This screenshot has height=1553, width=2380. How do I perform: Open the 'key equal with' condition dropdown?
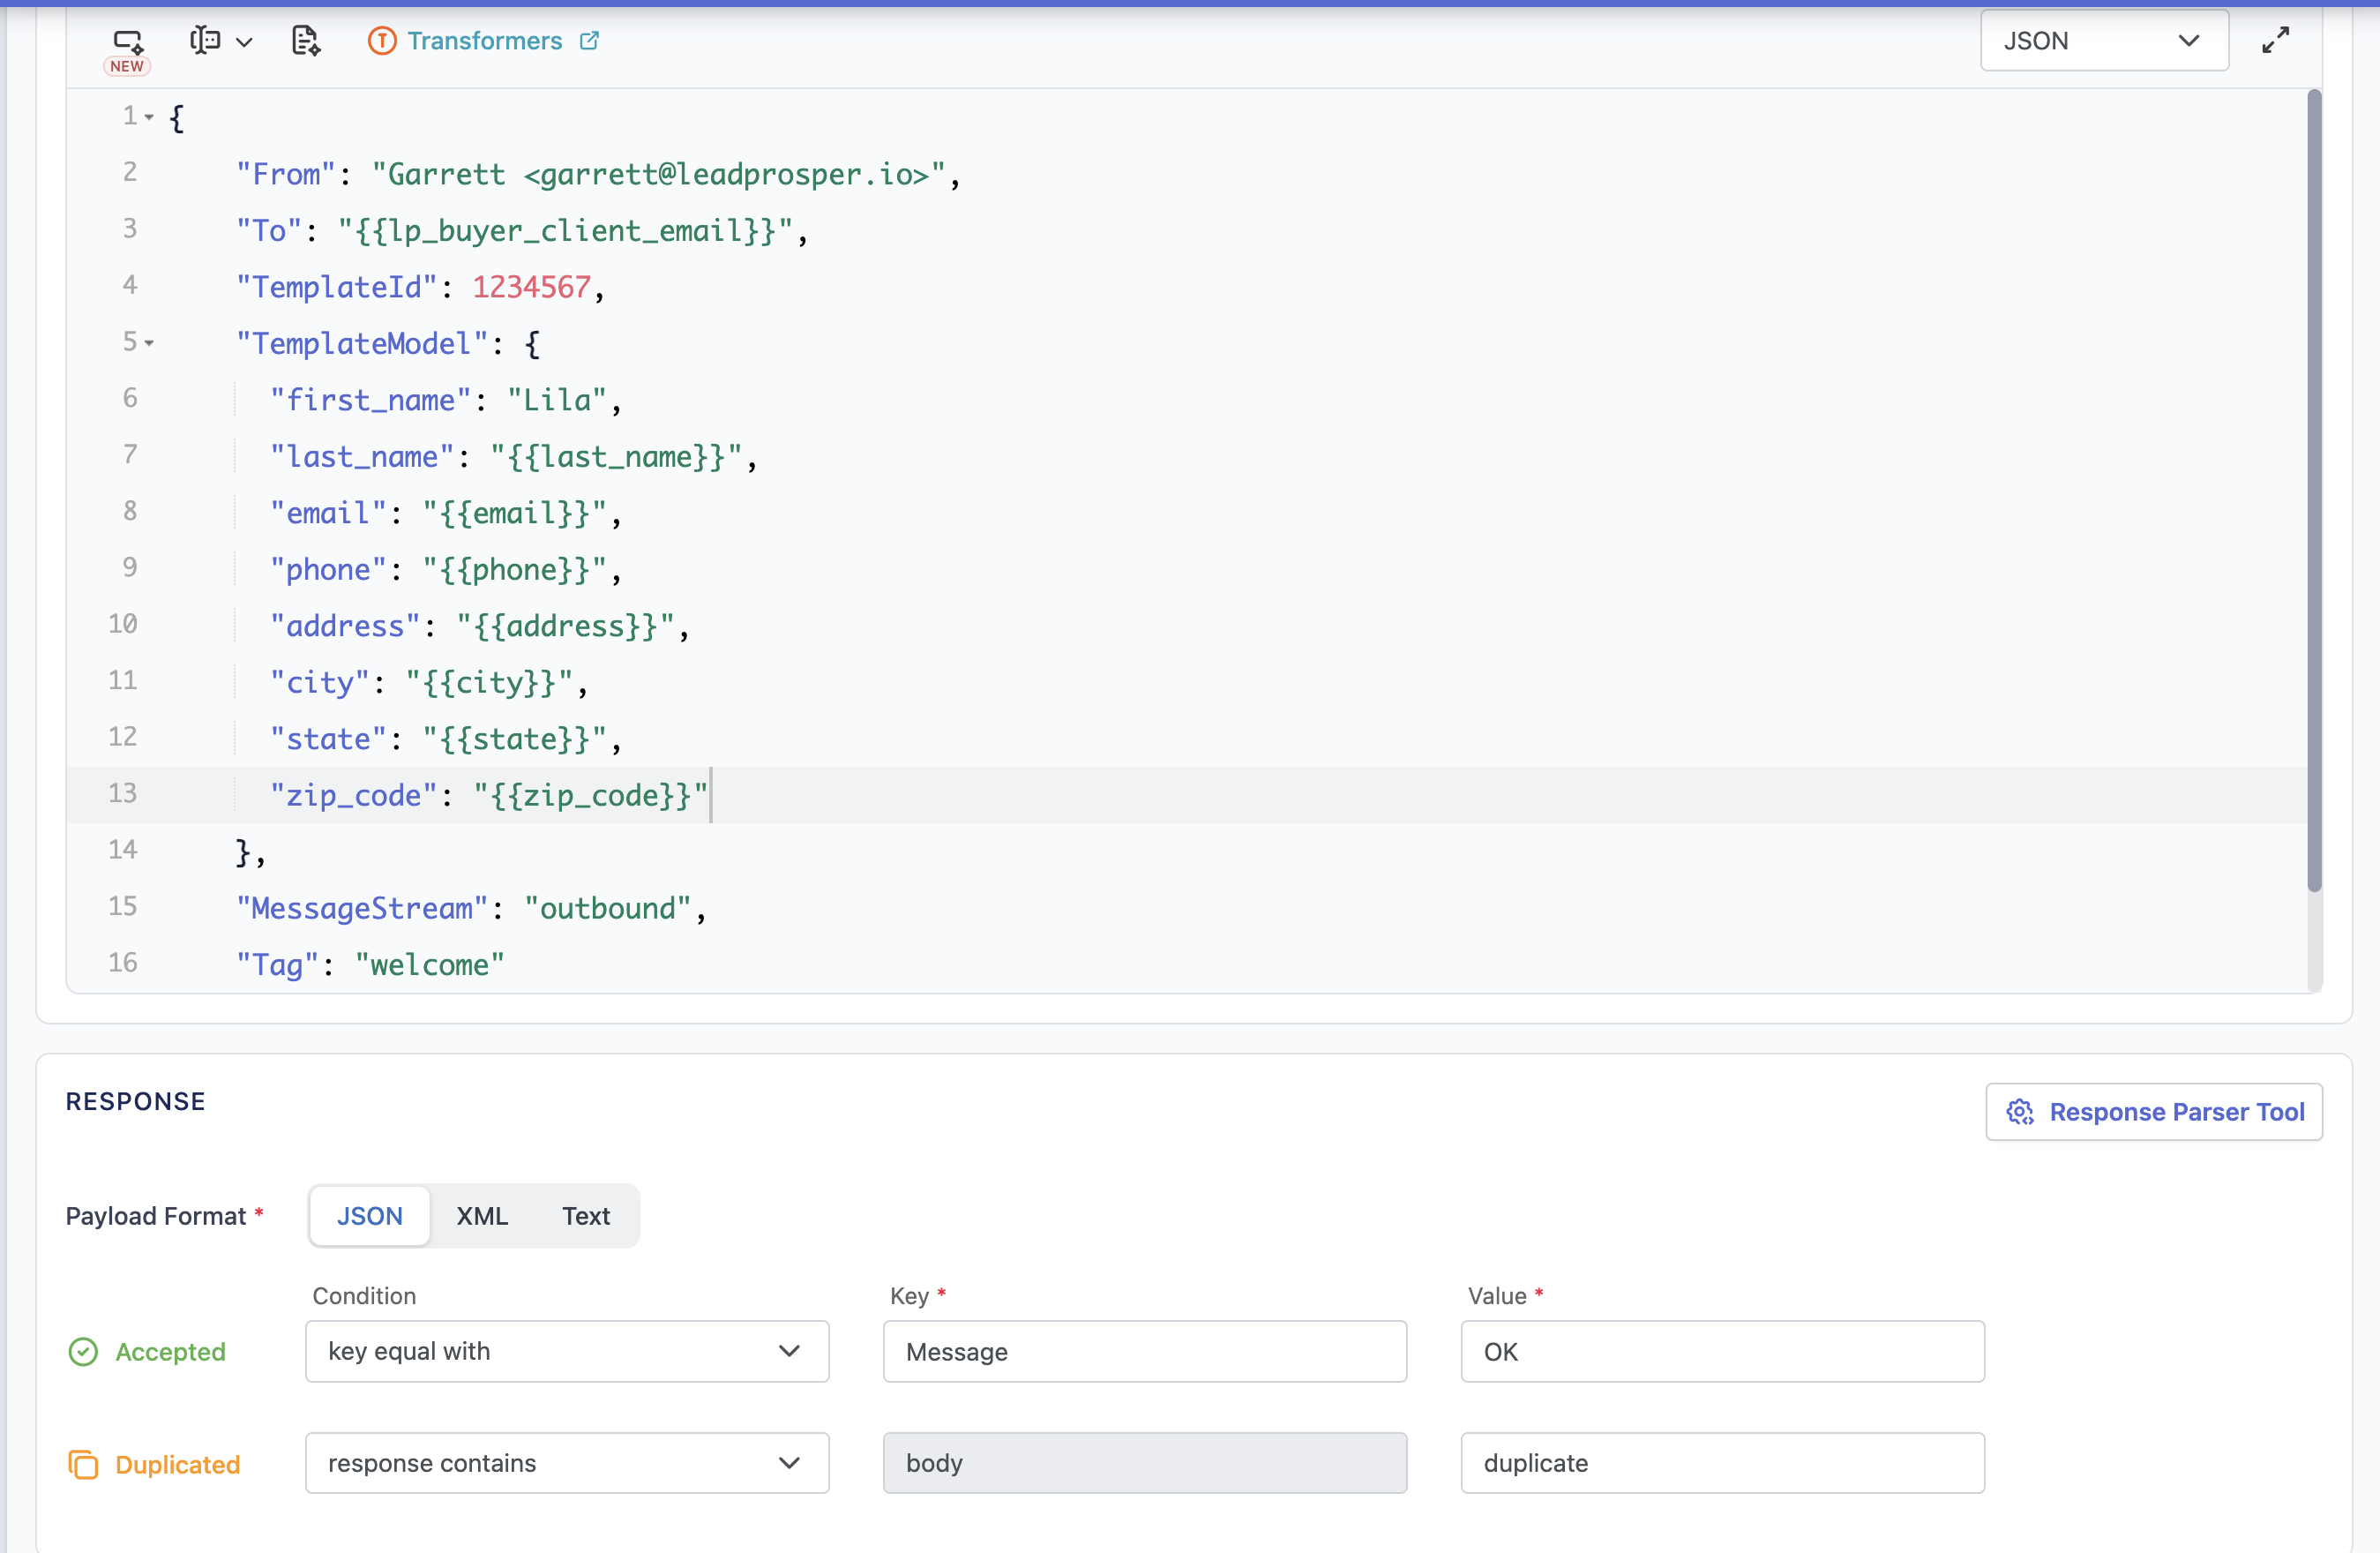tap(566, 1351)
